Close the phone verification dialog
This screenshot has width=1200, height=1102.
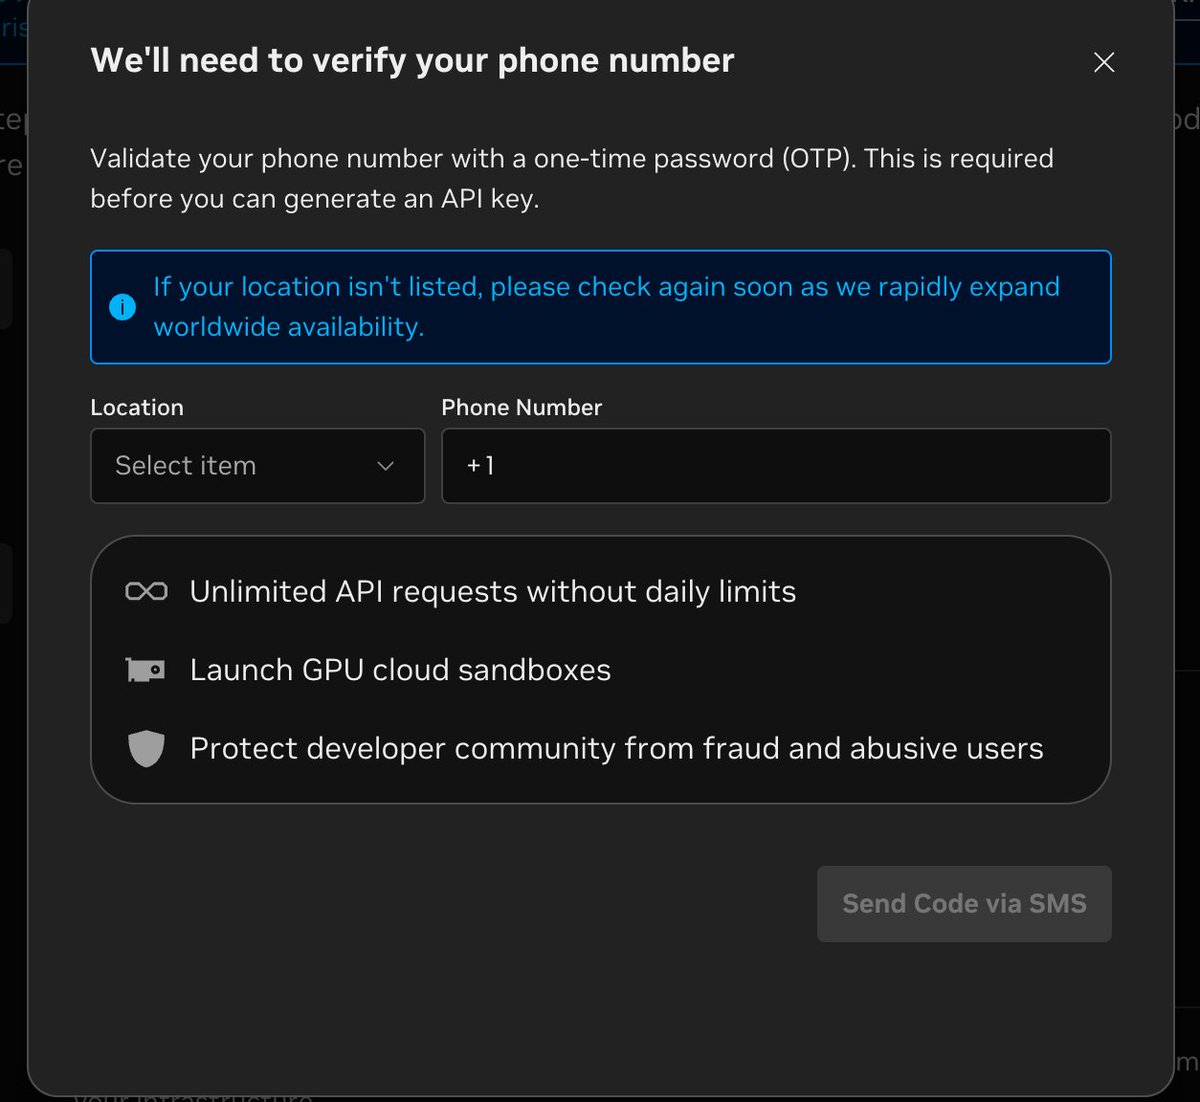click(x=1104, y=62)
